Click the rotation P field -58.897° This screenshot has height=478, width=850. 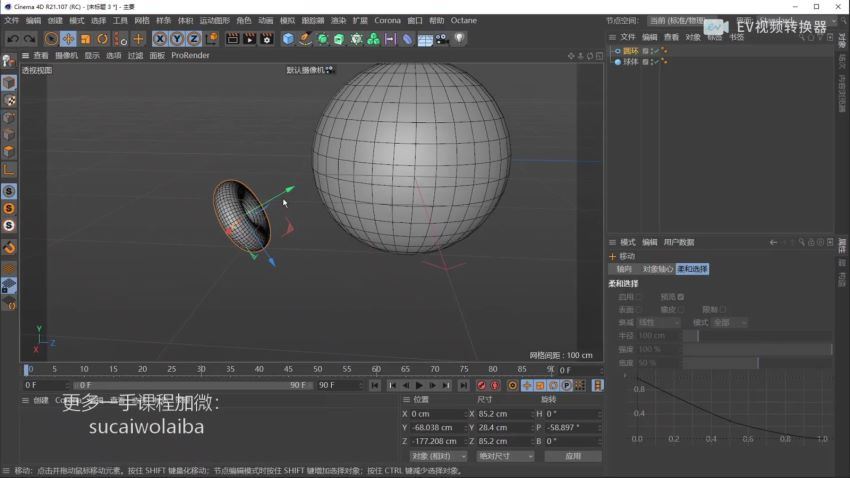click(572, 428)
